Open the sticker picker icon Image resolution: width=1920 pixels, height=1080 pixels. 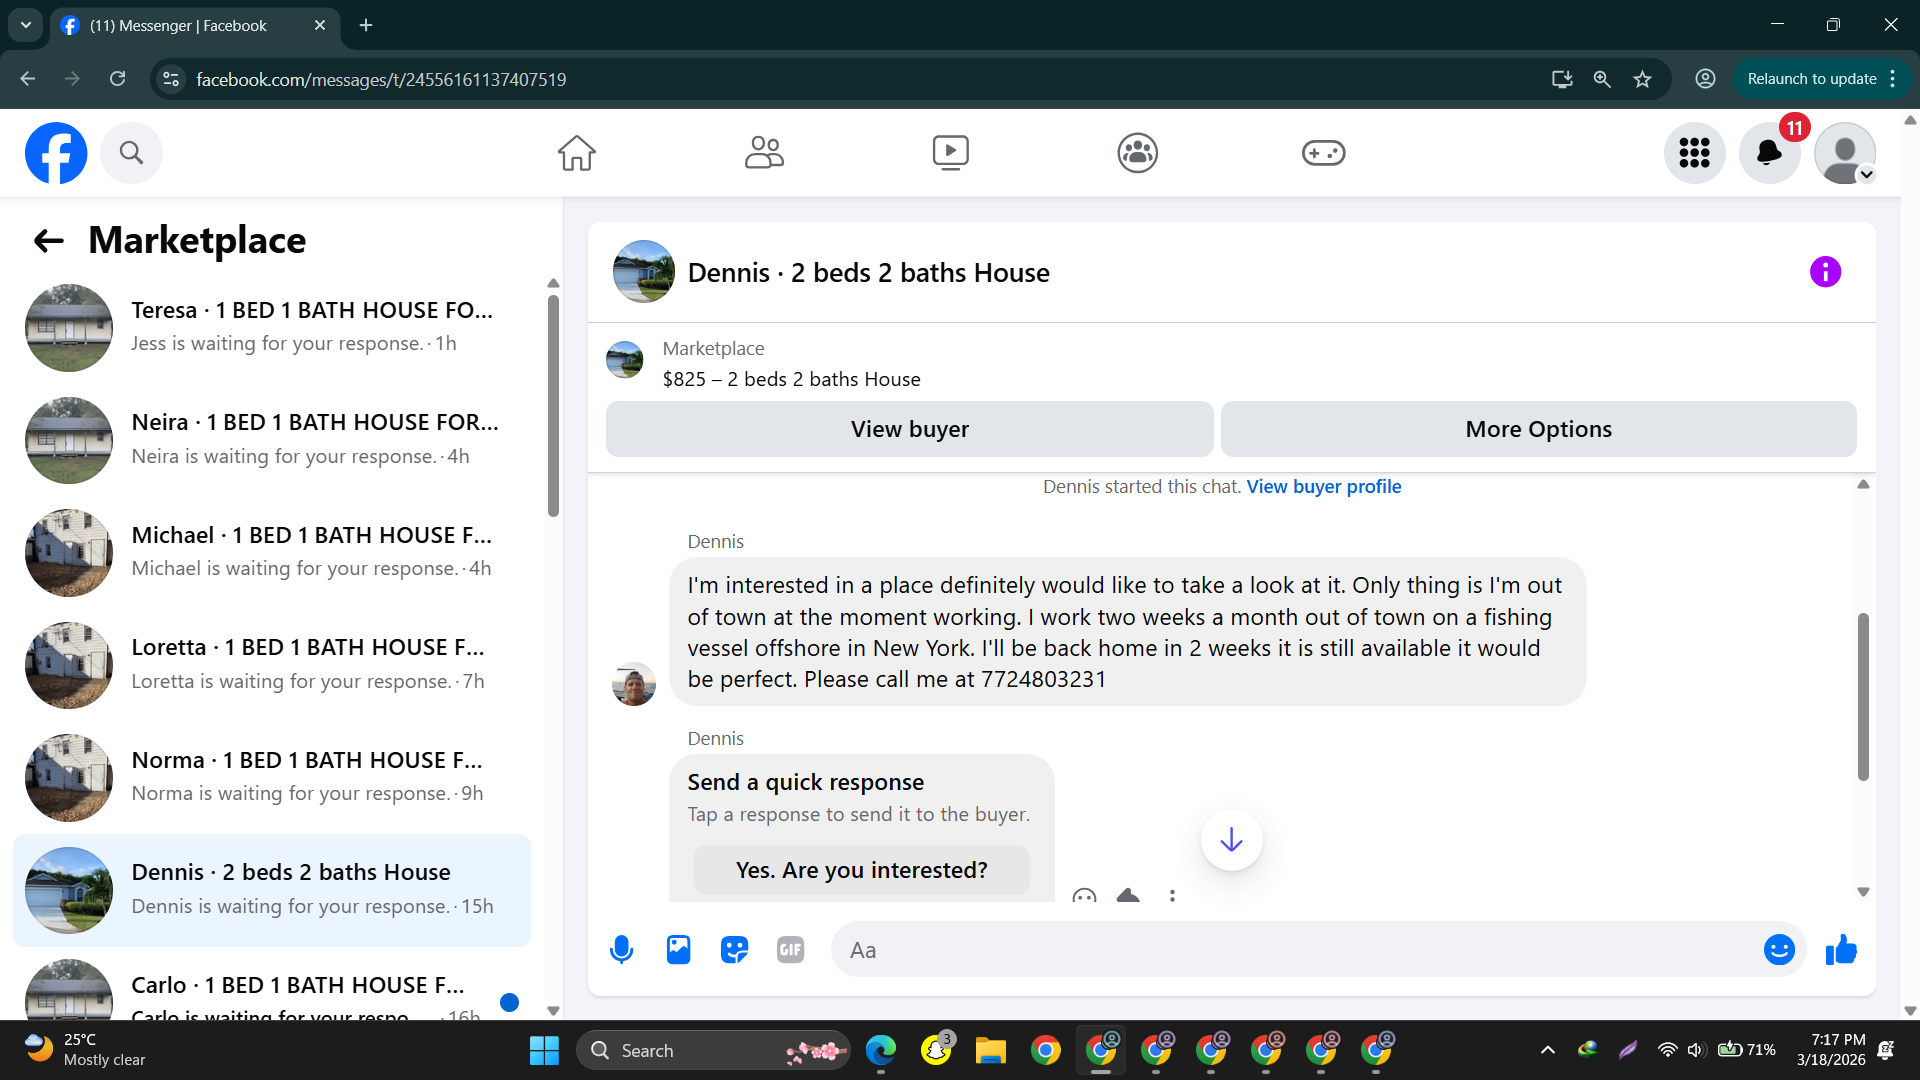[x=734, y=950]
